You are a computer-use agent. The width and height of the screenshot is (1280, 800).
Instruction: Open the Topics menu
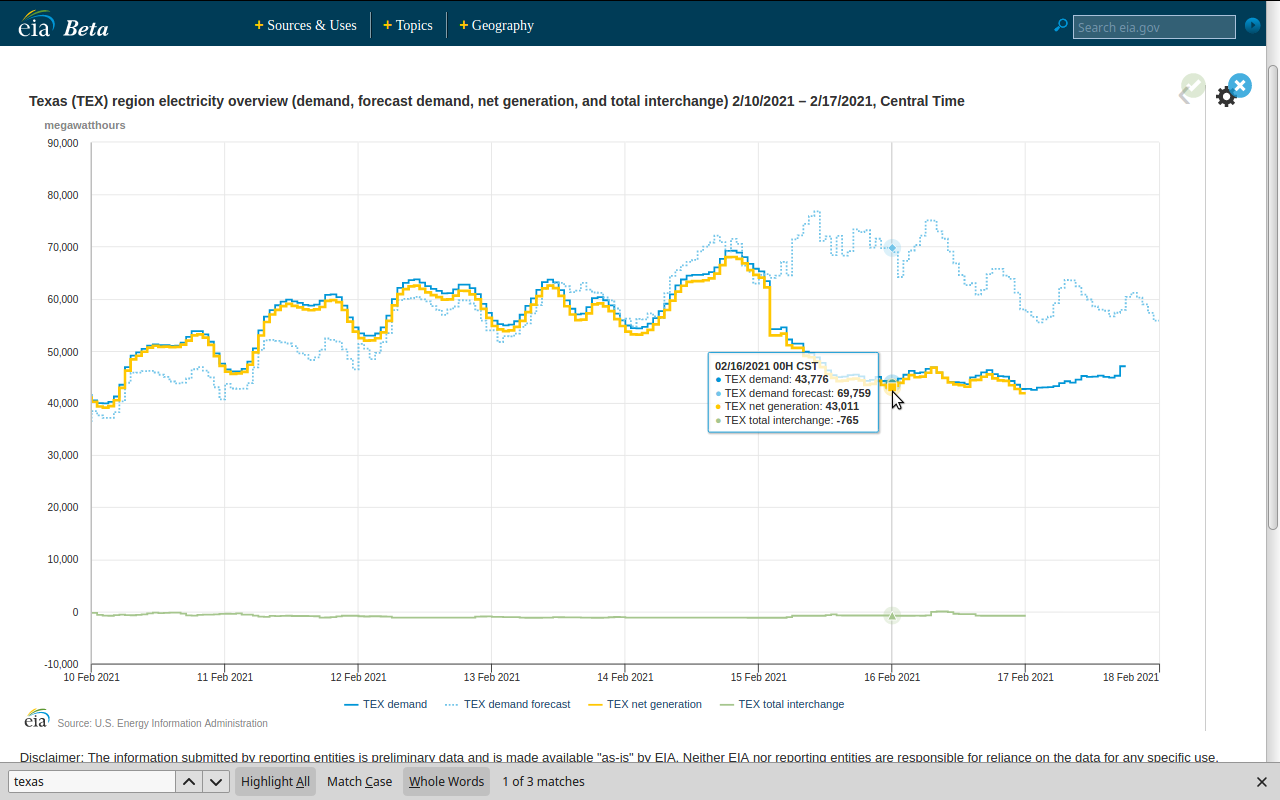click(x=408, y=25)
